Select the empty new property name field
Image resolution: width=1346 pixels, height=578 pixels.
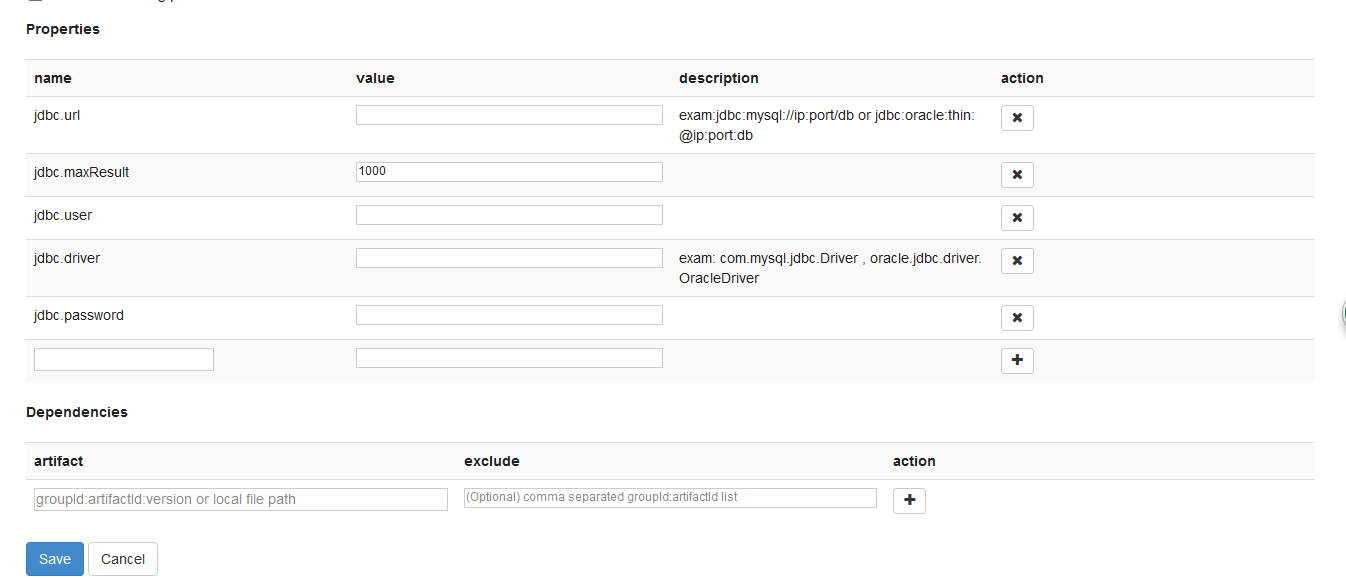(124, 359)
